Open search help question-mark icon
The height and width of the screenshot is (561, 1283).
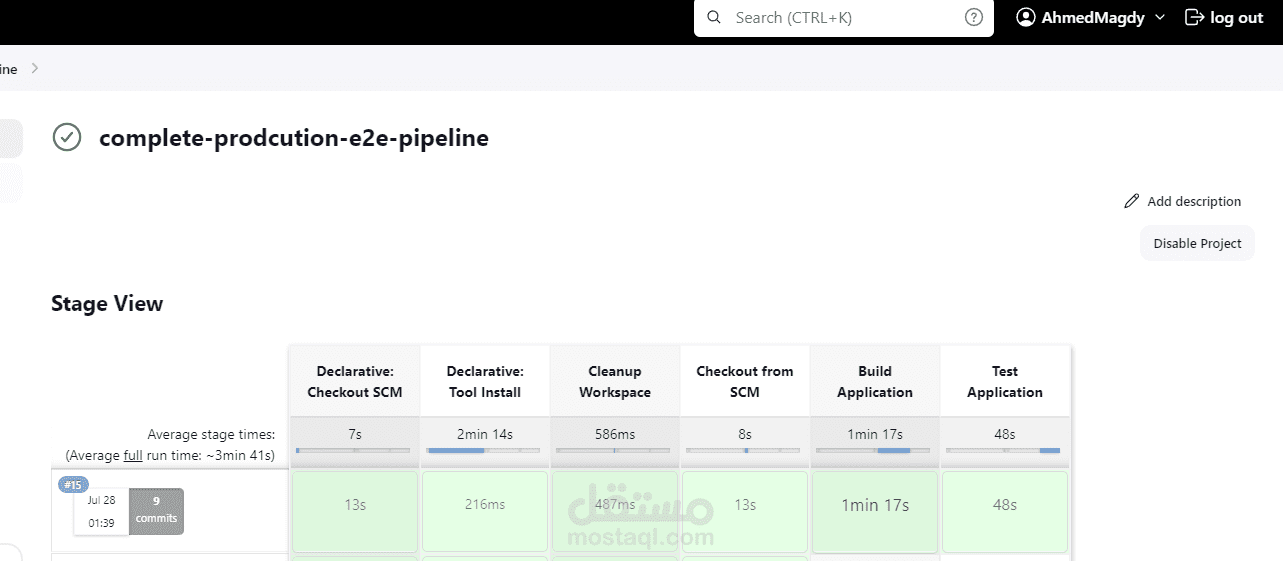[x=973, y=17]
